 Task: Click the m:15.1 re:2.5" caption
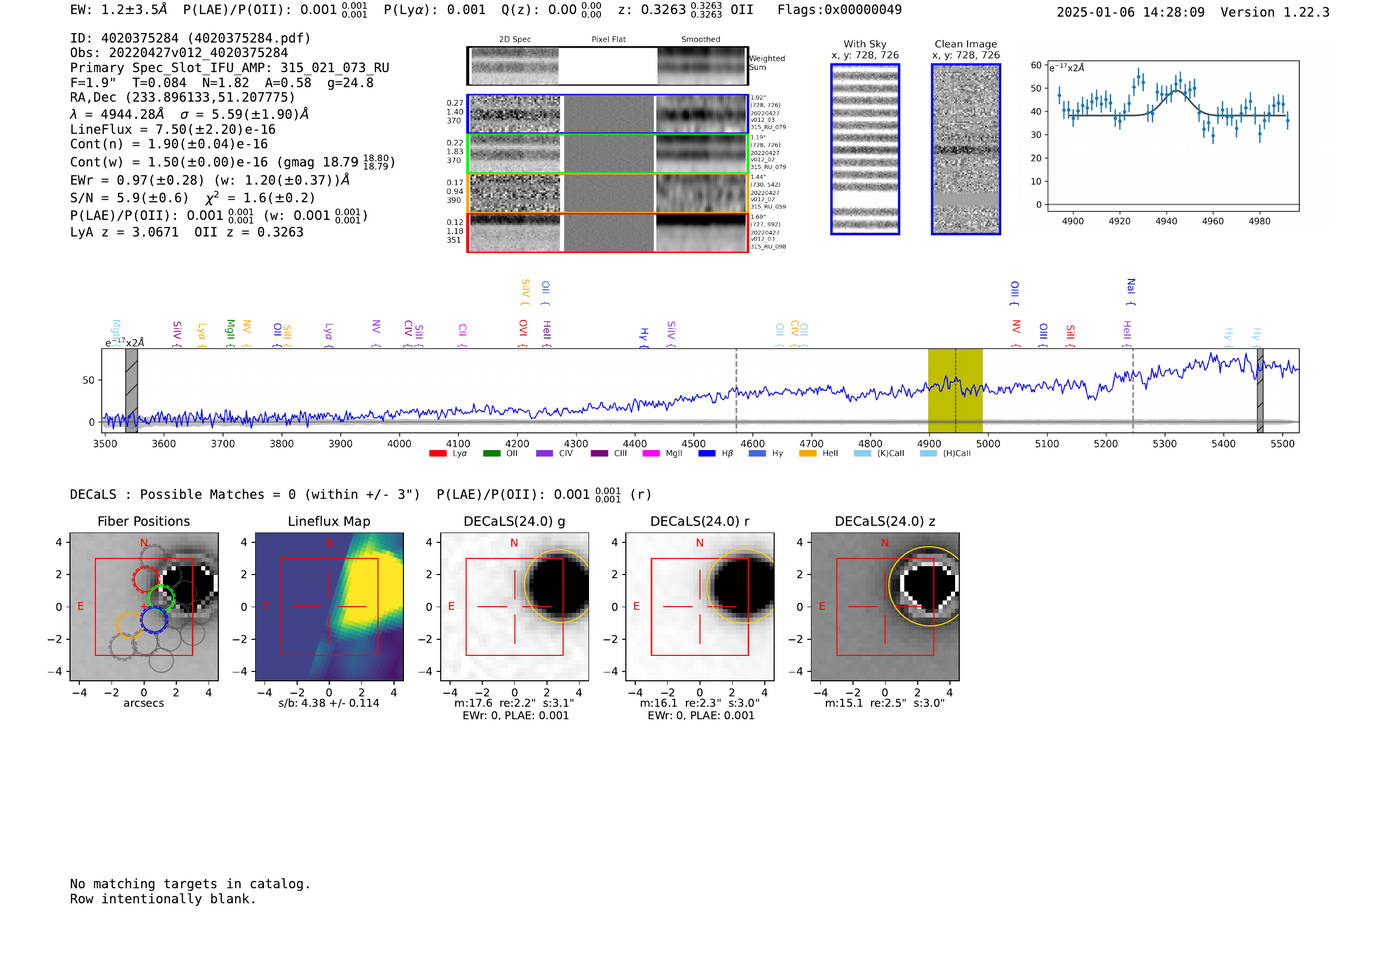coord(885,703)
